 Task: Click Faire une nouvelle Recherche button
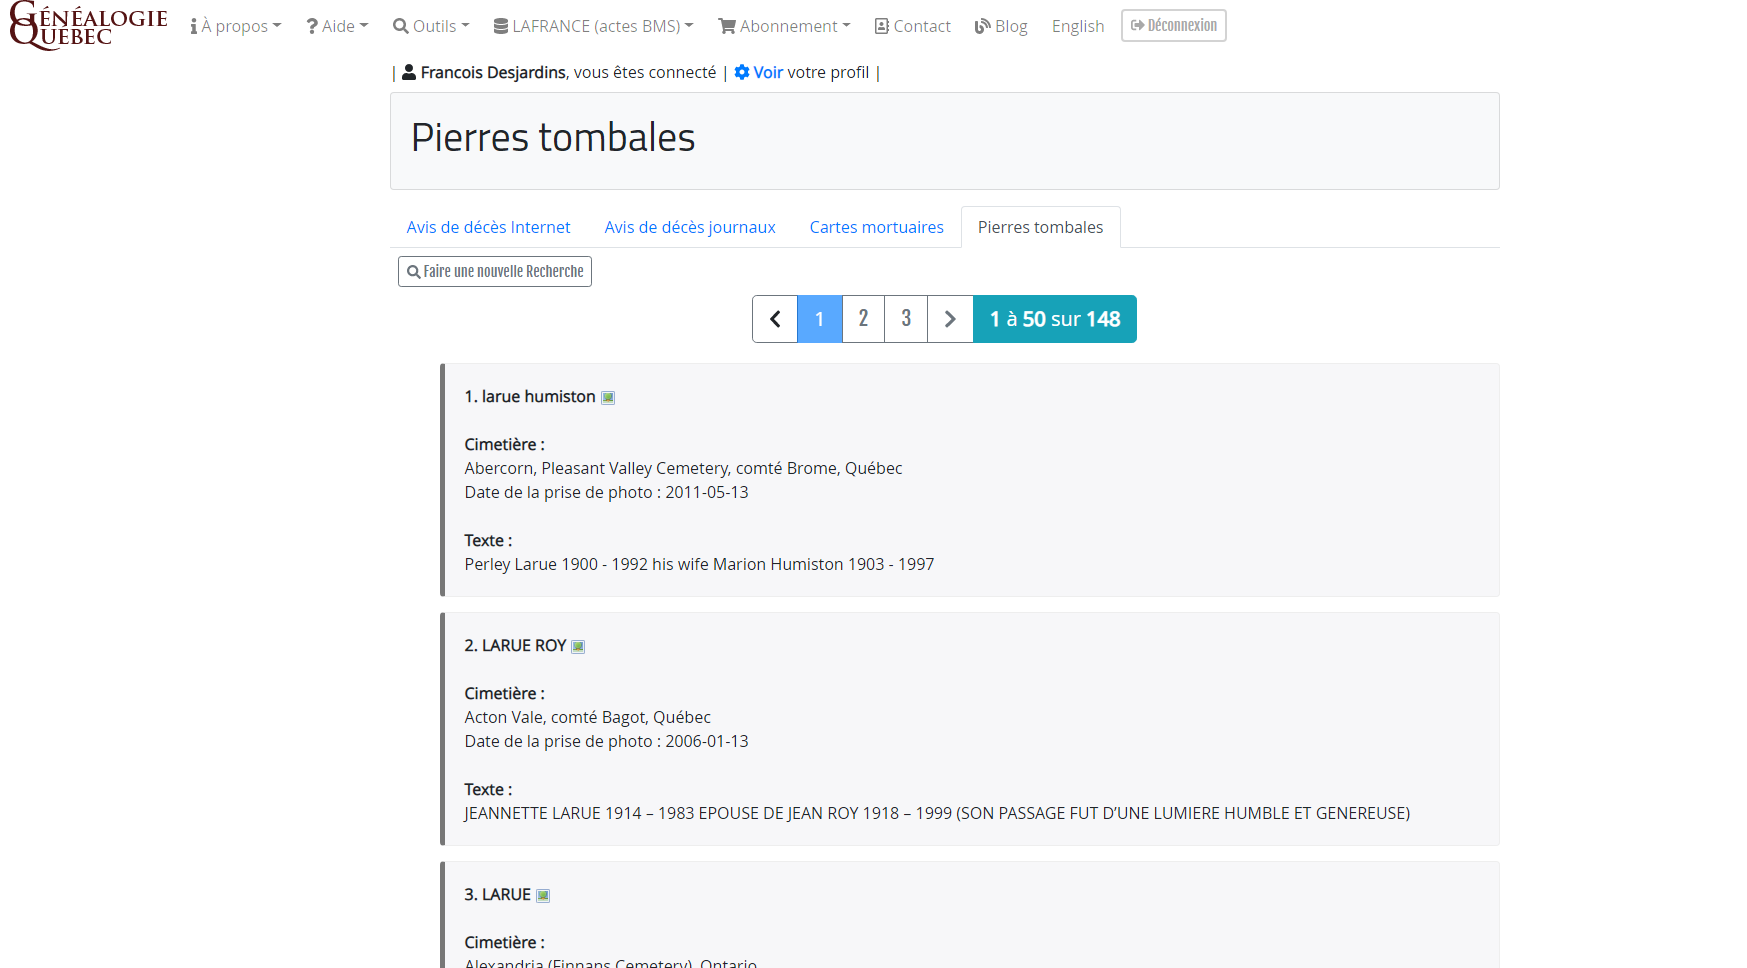click(495, 272)
